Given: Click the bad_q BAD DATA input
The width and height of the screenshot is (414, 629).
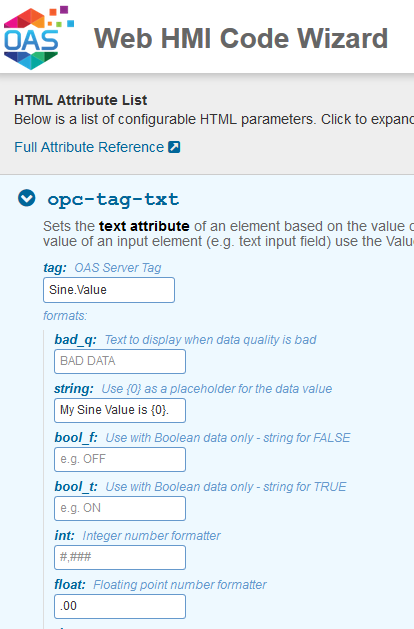Looking at the screenshot, I should pos(120,361).
